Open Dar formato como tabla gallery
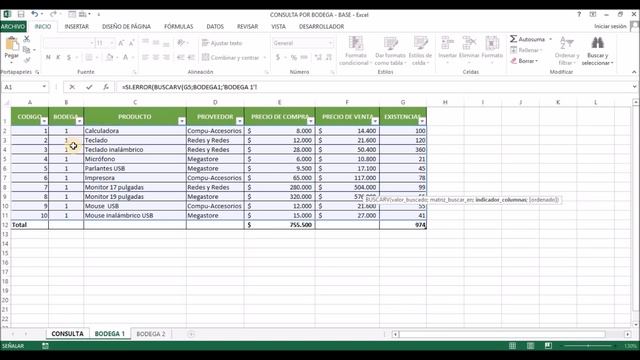The image size is (640, 360). tap(390, 51)
